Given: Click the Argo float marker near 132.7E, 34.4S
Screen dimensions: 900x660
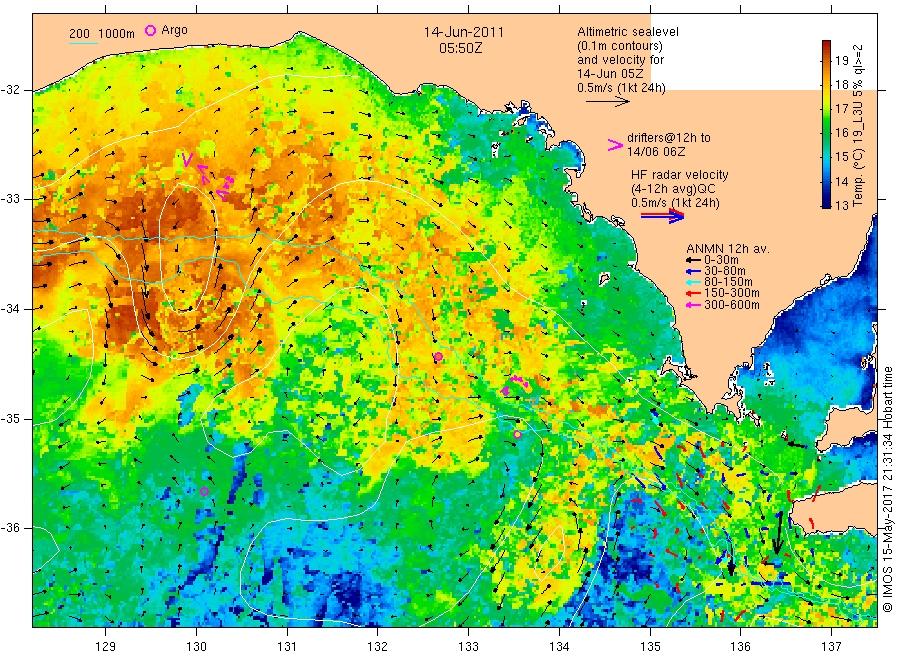Looking at the screenshot, I should [438, 357].
